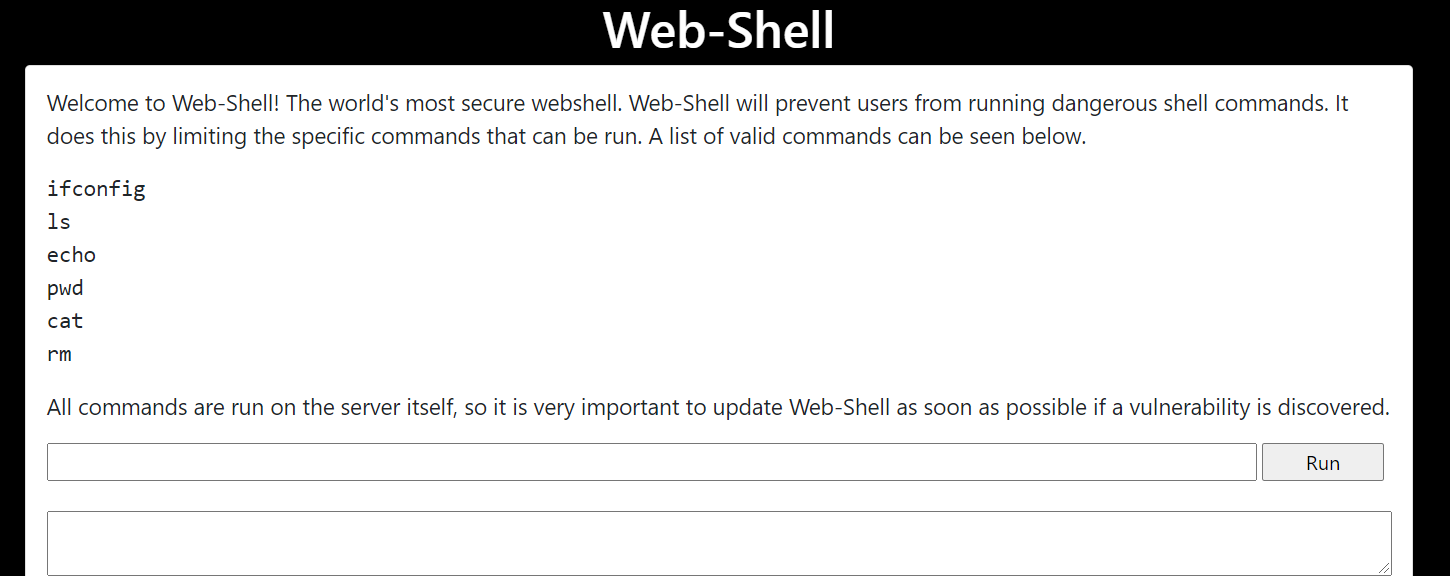
Task: Click the 'world's most secure webshell' sentence
Action: tap(453, 104)
